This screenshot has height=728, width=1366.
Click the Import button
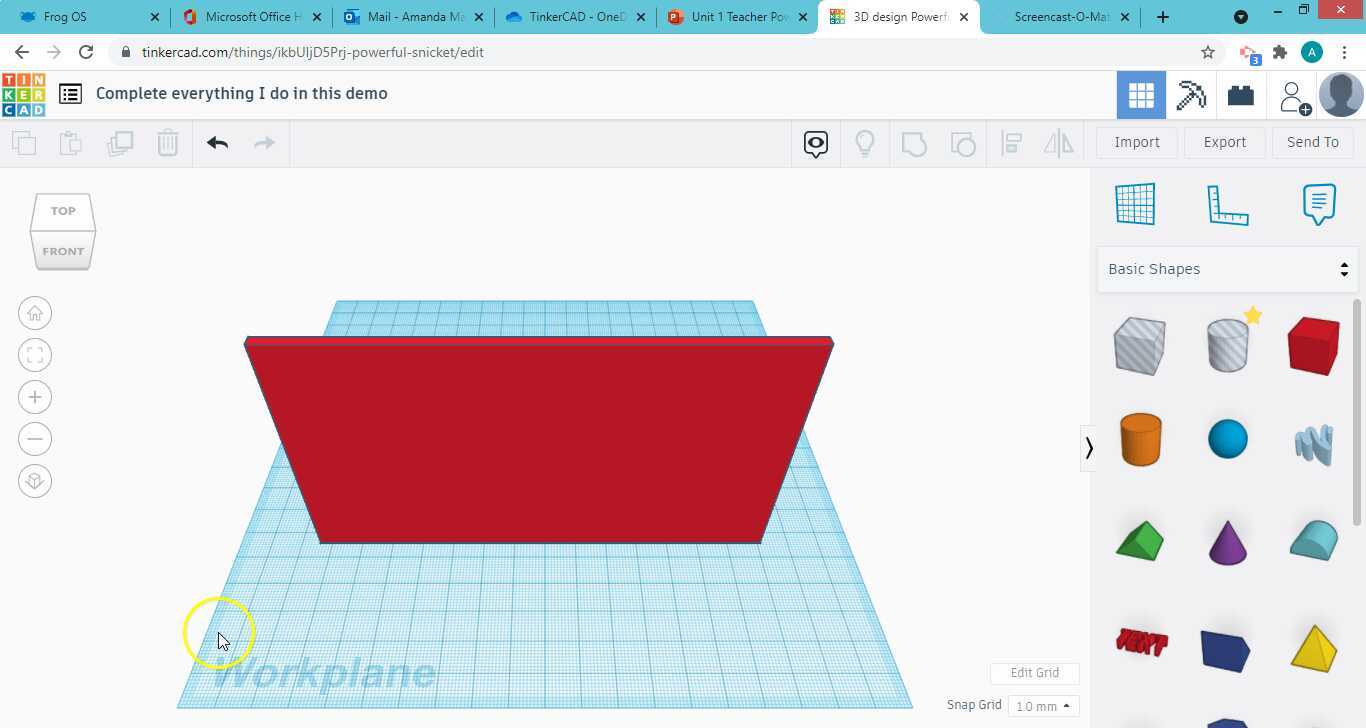point(1136,142)
